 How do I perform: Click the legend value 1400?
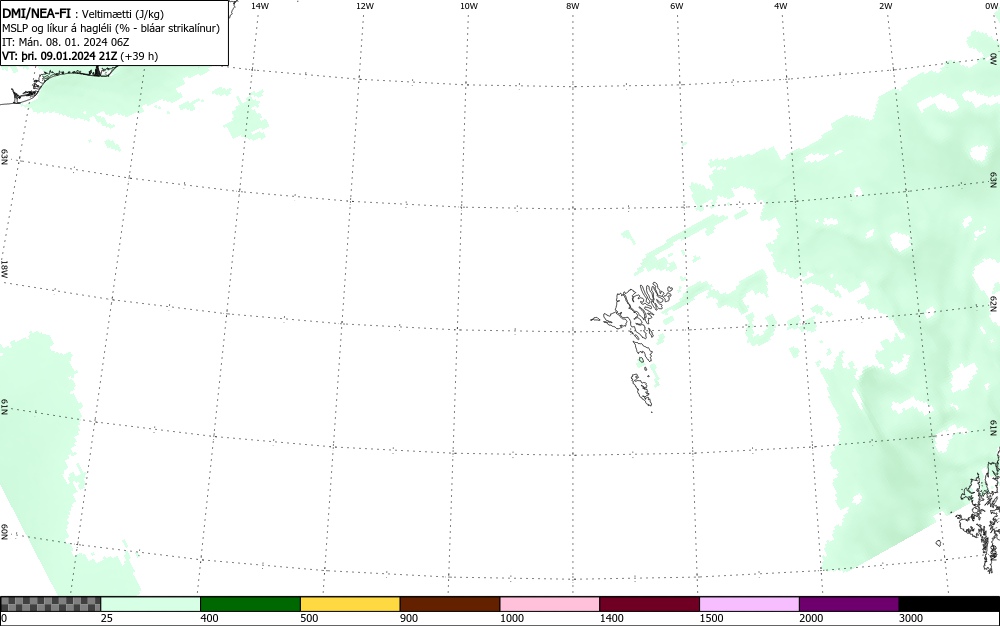(612, 618)
